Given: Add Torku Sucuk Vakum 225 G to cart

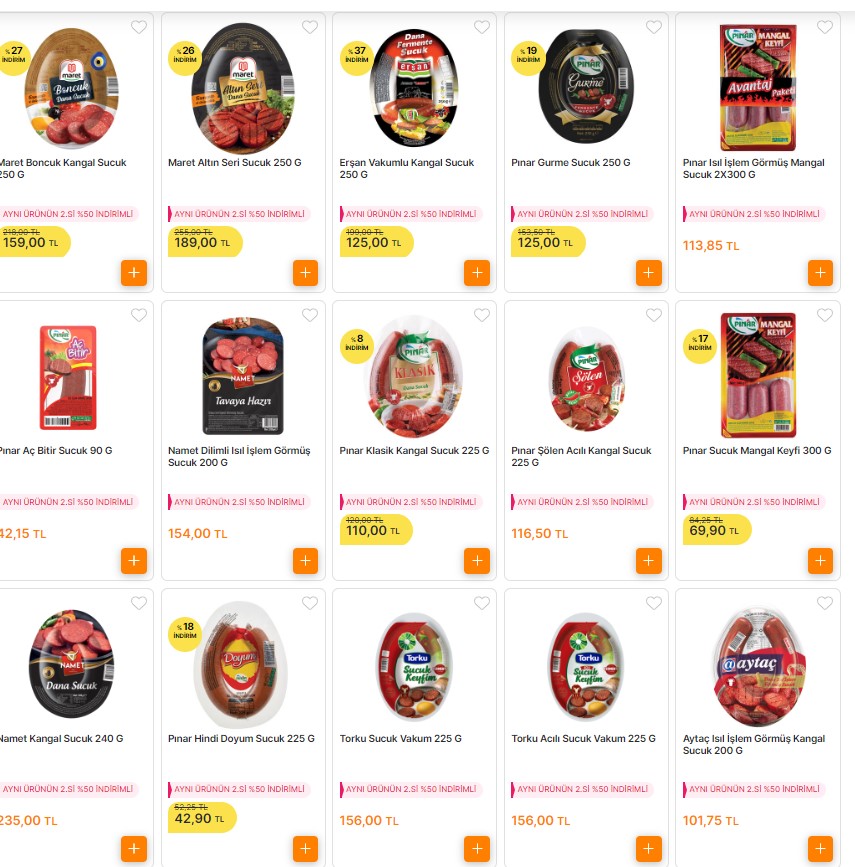Looking at the screenshot, I should [x=477, y=849].
